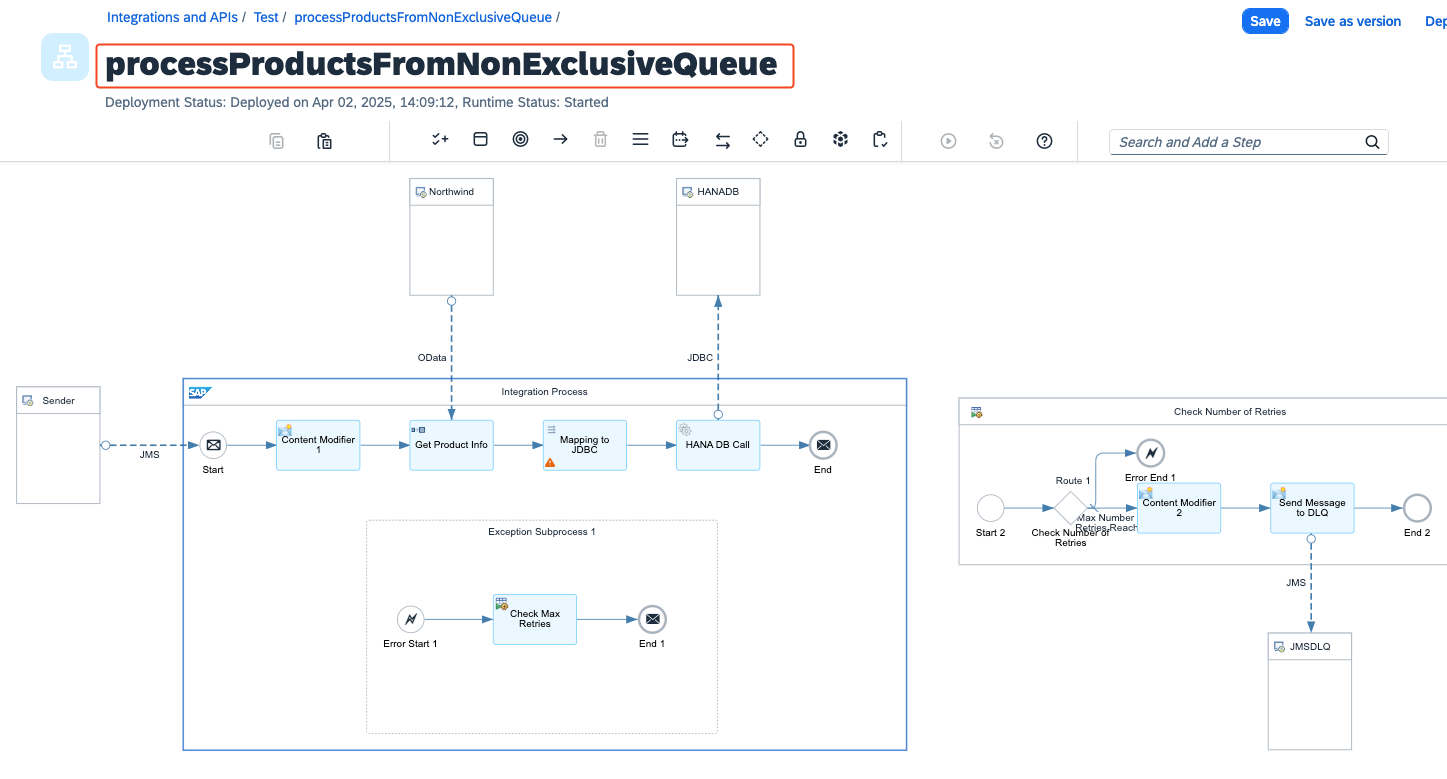The image size is (1447, 779).
Task: Select the Error Start 1 event
Action: click(410, 619)
